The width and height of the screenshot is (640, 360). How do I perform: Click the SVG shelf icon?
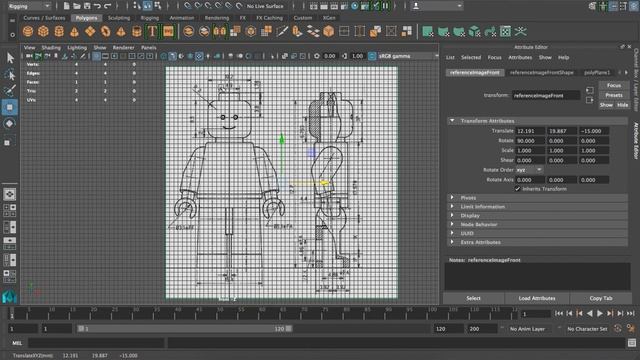coord(168,31)
